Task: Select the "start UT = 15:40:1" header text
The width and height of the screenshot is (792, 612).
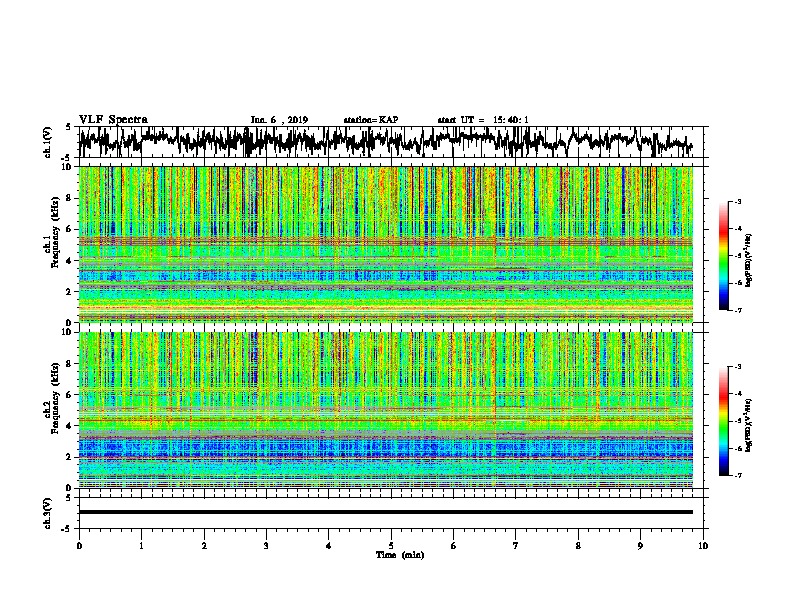Action: [x=483, y=120]
